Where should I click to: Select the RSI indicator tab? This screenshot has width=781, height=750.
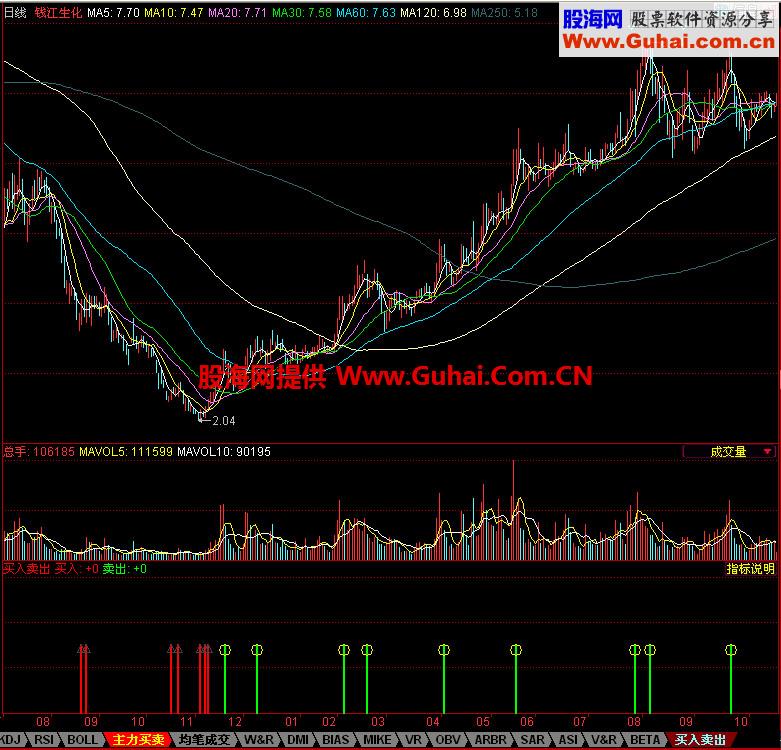tap(44, 740)
